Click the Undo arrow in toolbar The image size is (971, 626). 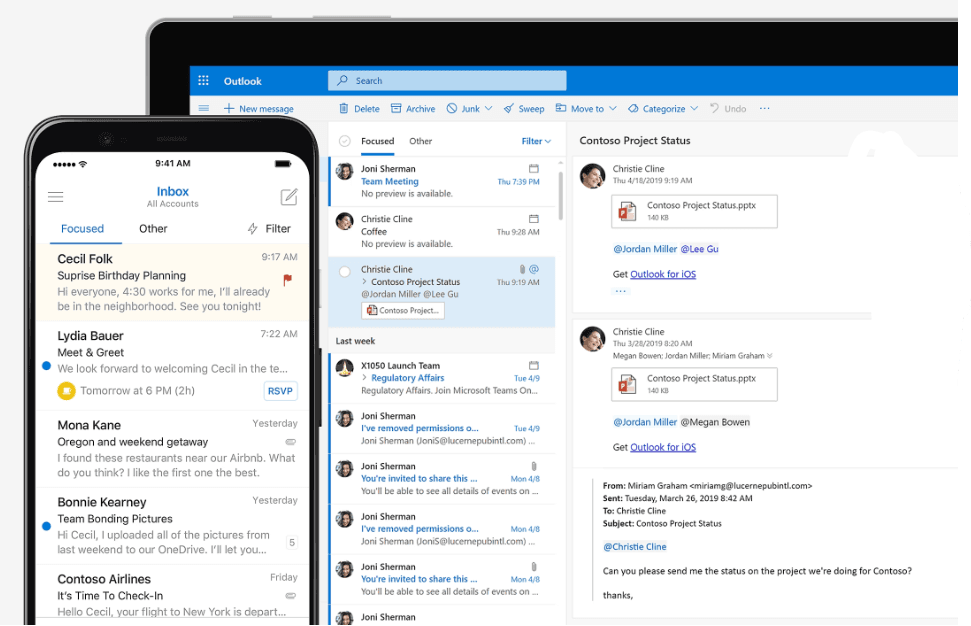pos(714,108)
